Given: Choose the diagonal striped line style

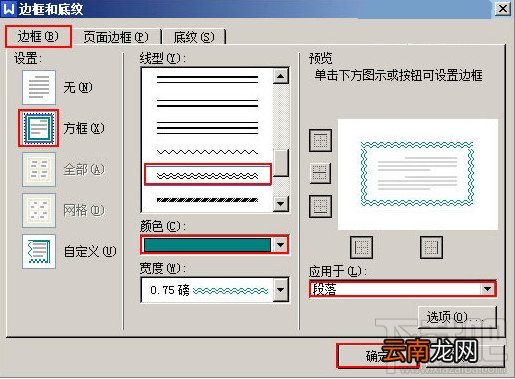Looking at the screenshot, I should [x=207, y=200].
